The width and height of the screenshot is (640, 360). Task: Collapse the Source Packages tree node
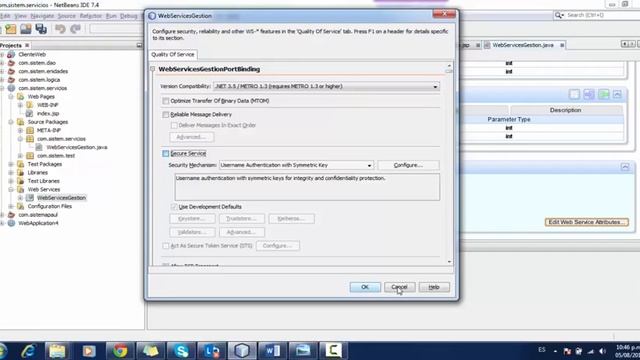pyautogui.click(x=11, y=122)
